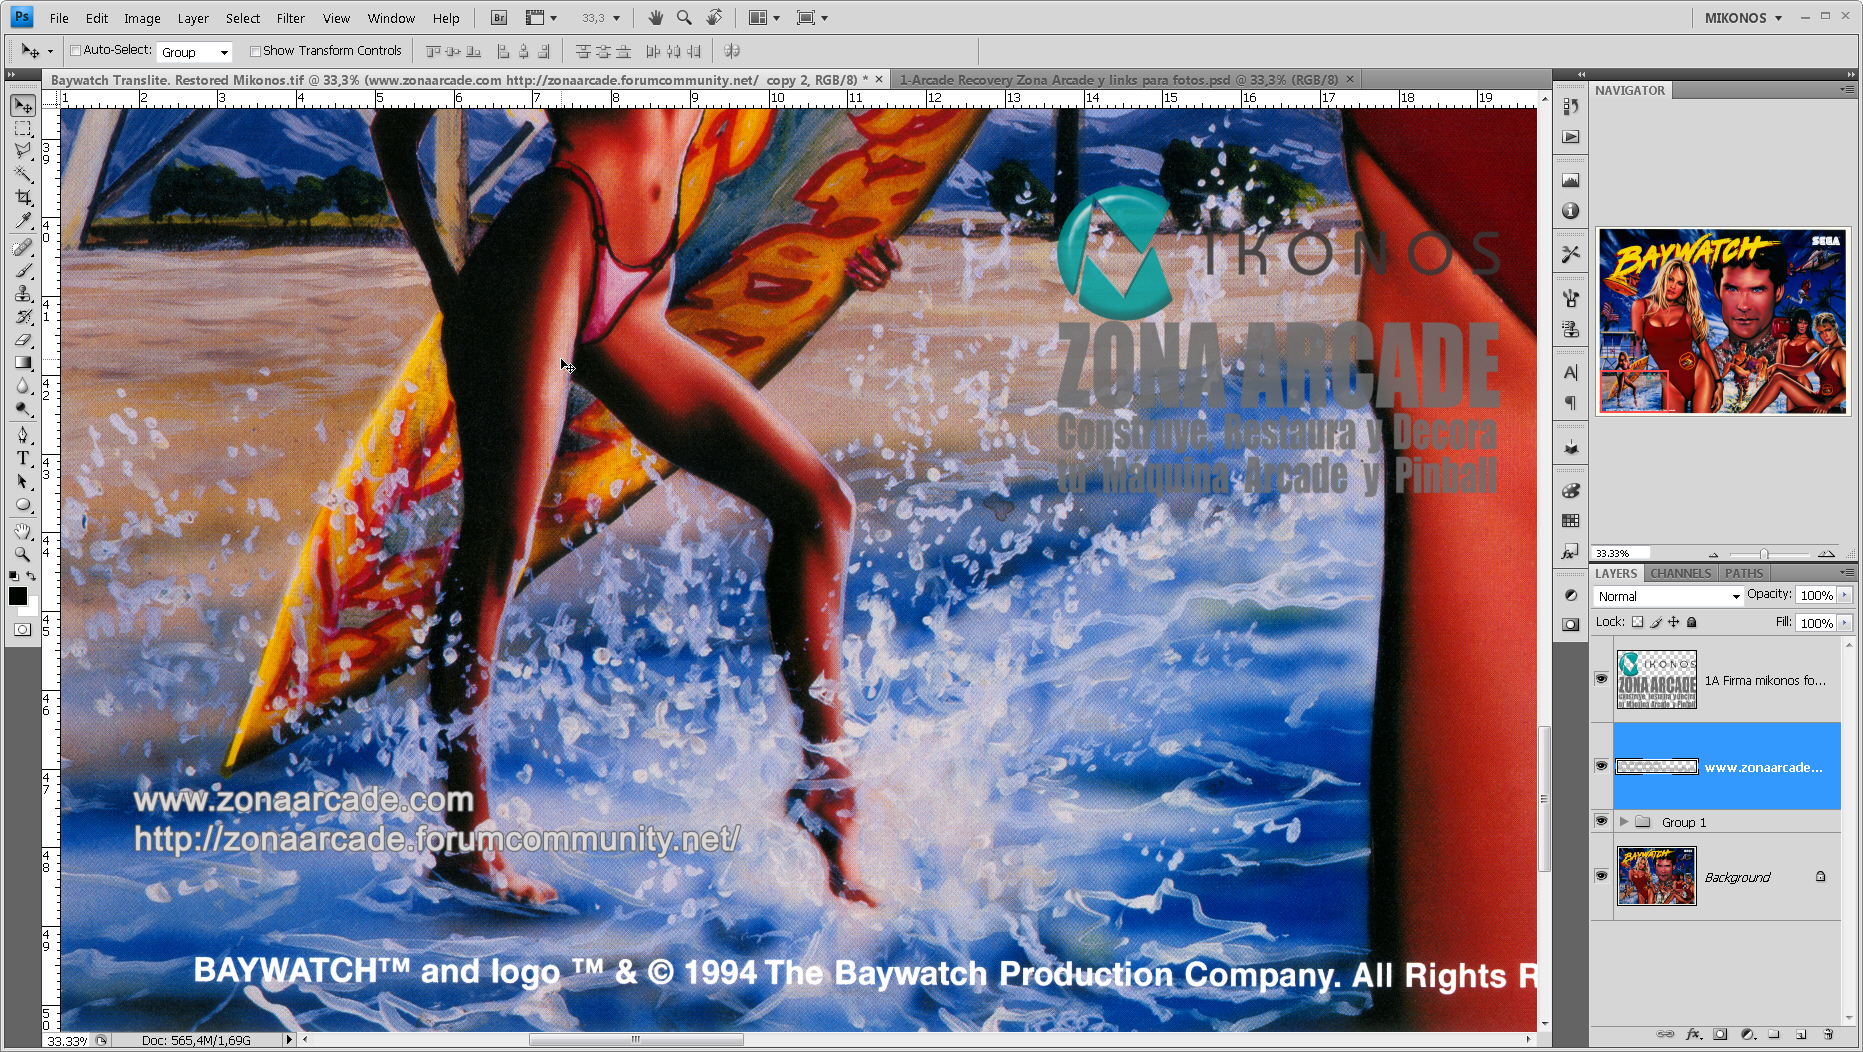
Task: Enable Show Transform Controls
Action: (257, 50)
